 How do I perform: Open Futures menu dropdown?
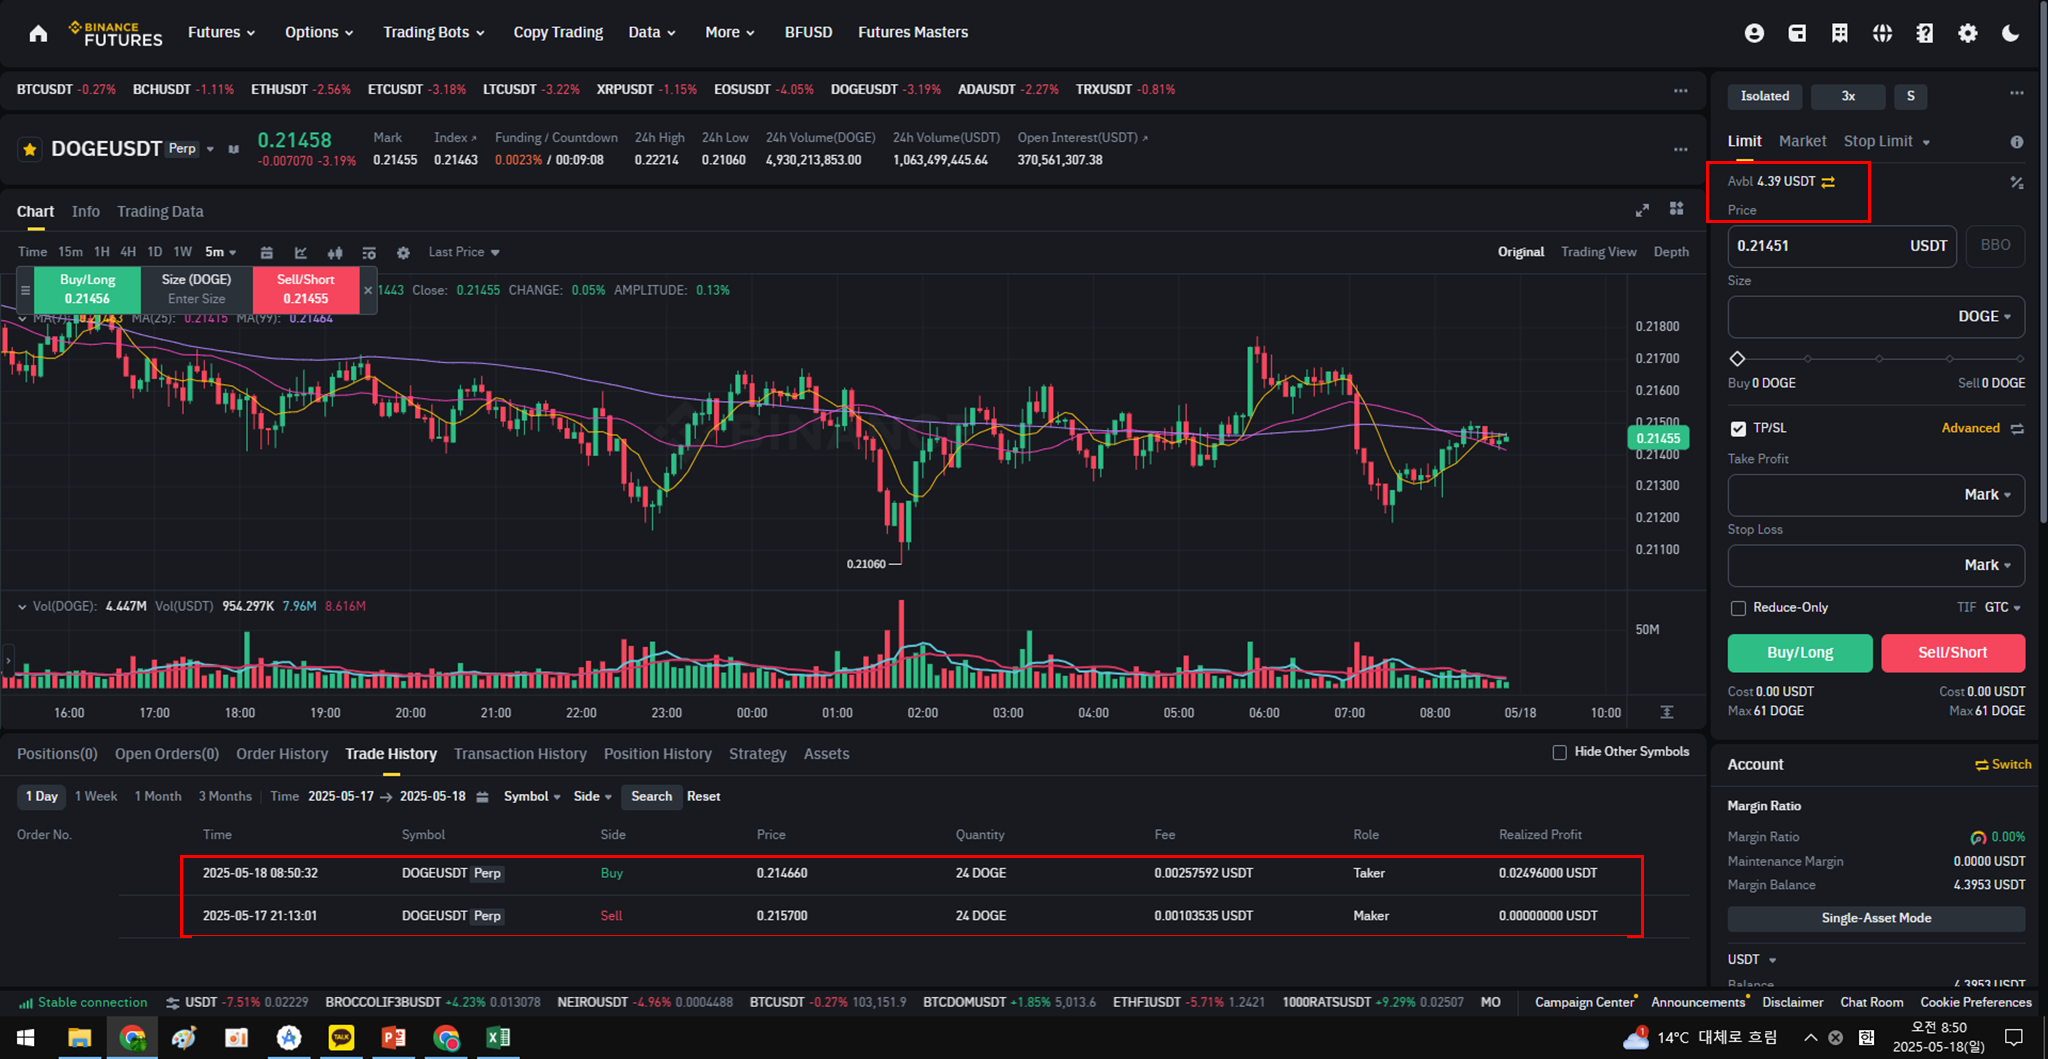221,32
